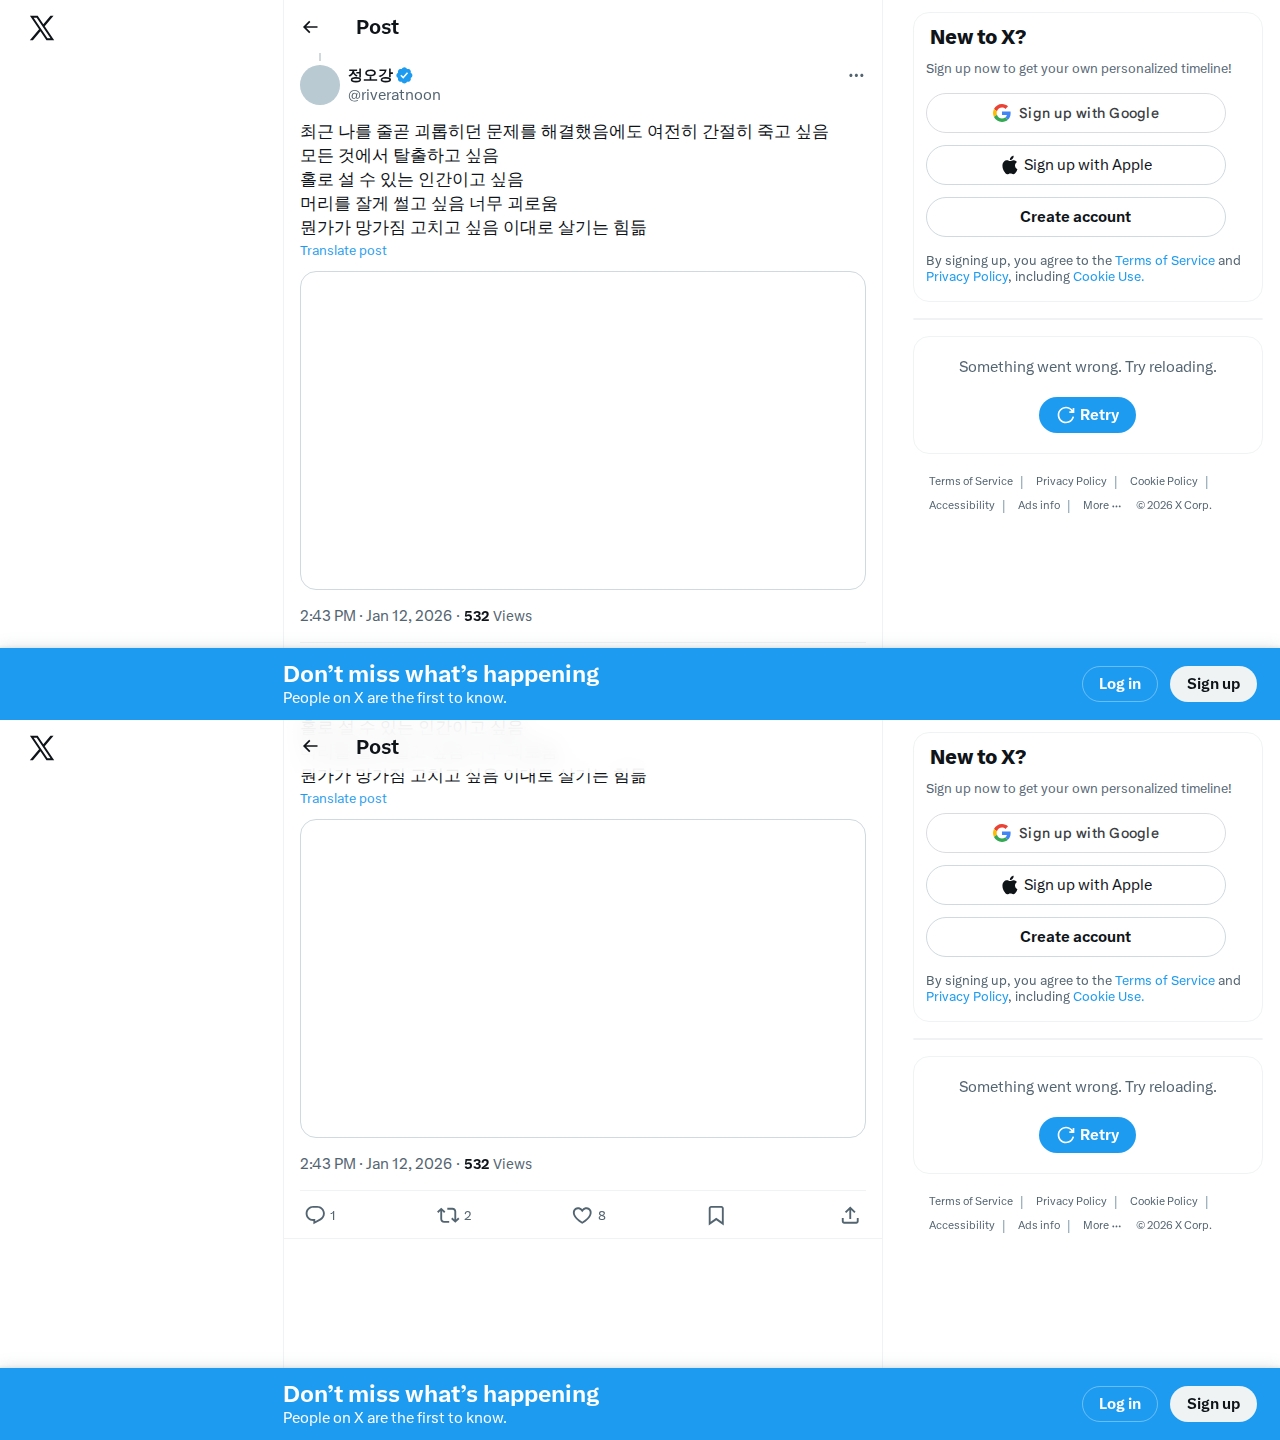Screen dimensions: 1280x1440
Task: Open the timestamp just above the reply count
Action: point(376,1164)
